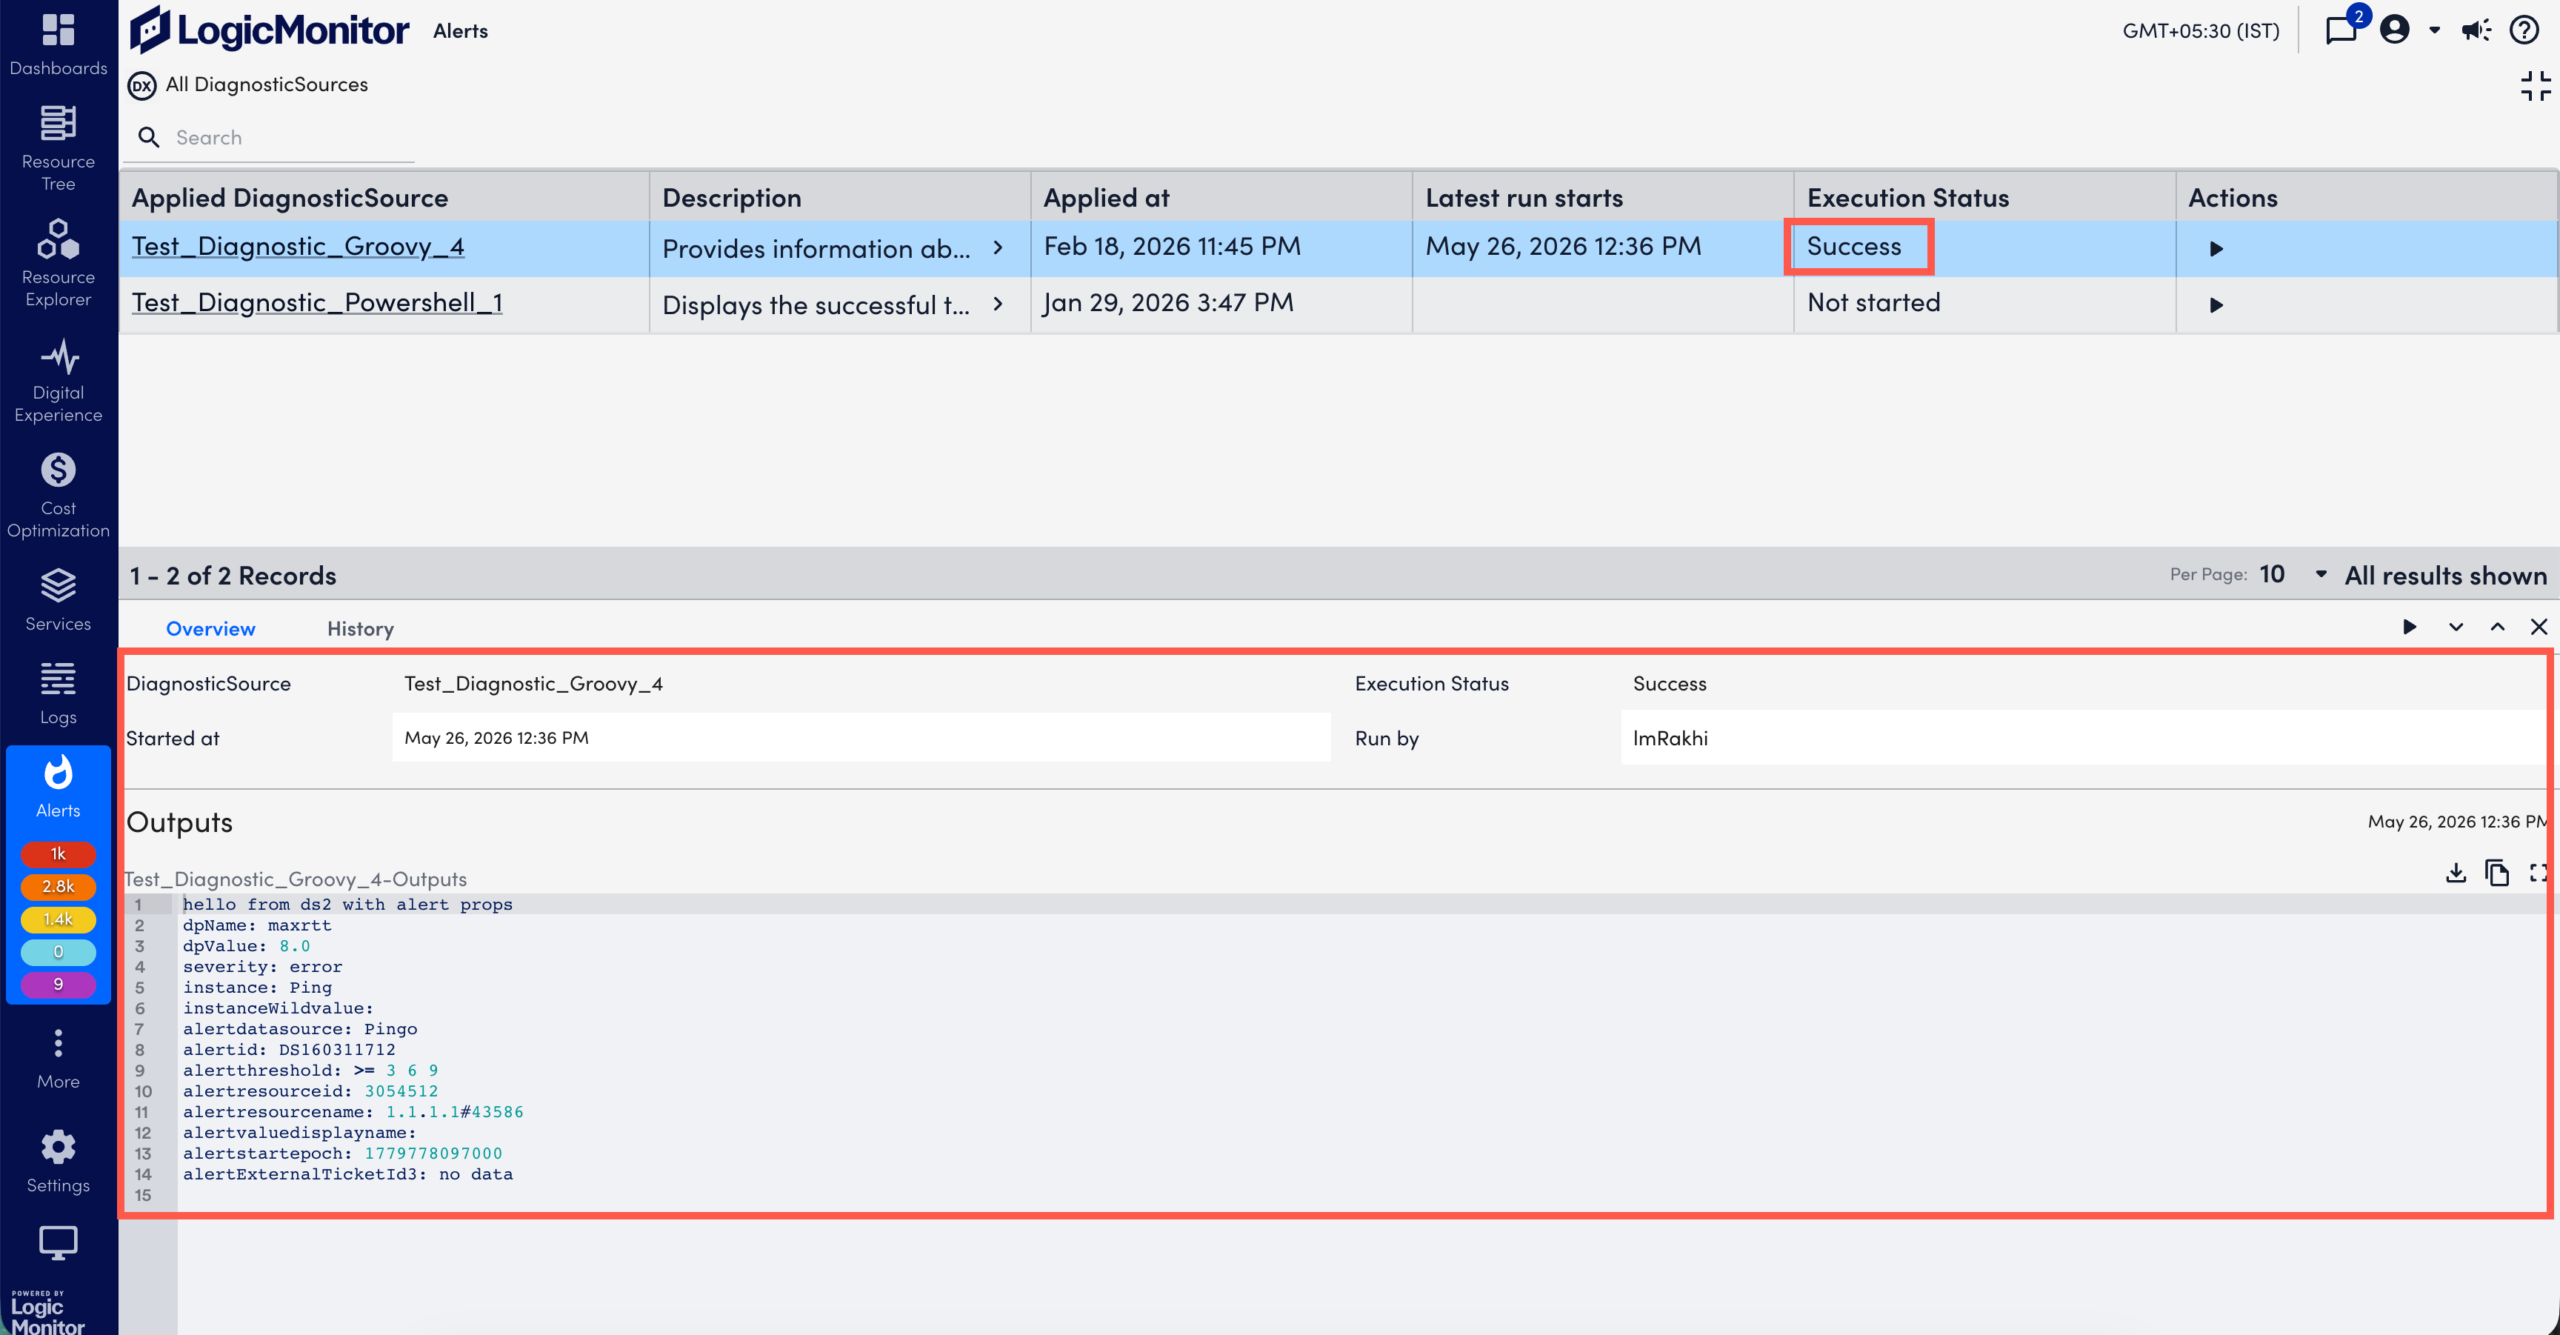Click the monitor icon at sidebar bottom
The image size is (2560, 1335).
58,1243
